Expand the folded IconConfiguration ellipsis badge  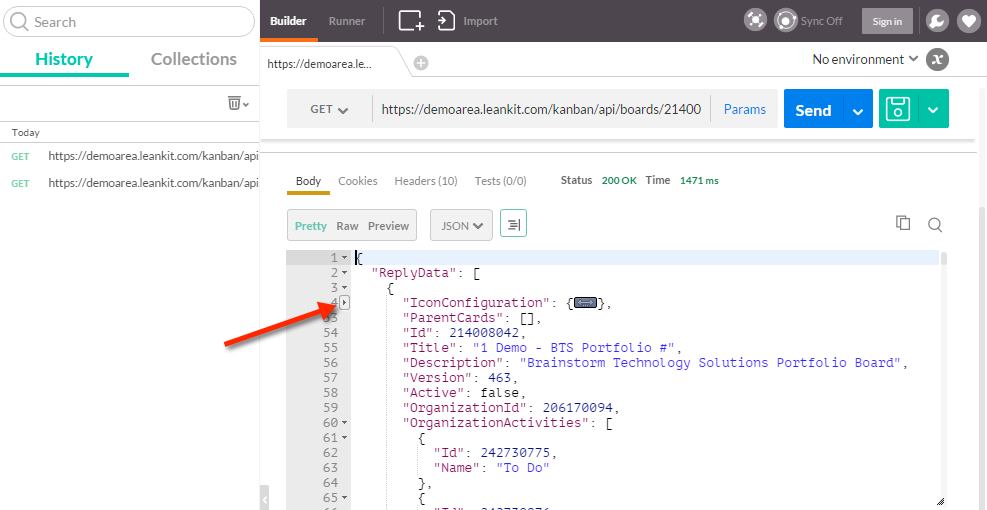585,303
